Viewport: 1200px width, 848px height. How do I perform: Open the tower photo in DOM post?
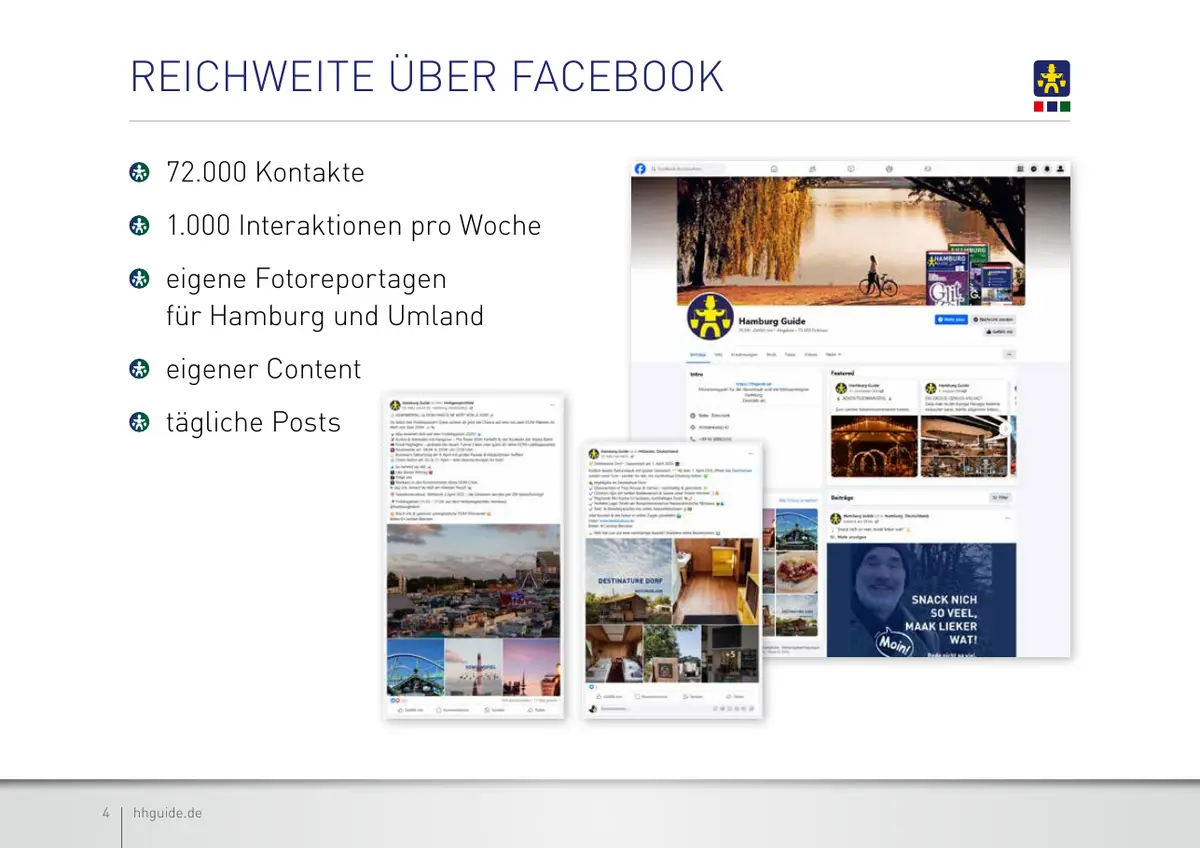(473, 667)
